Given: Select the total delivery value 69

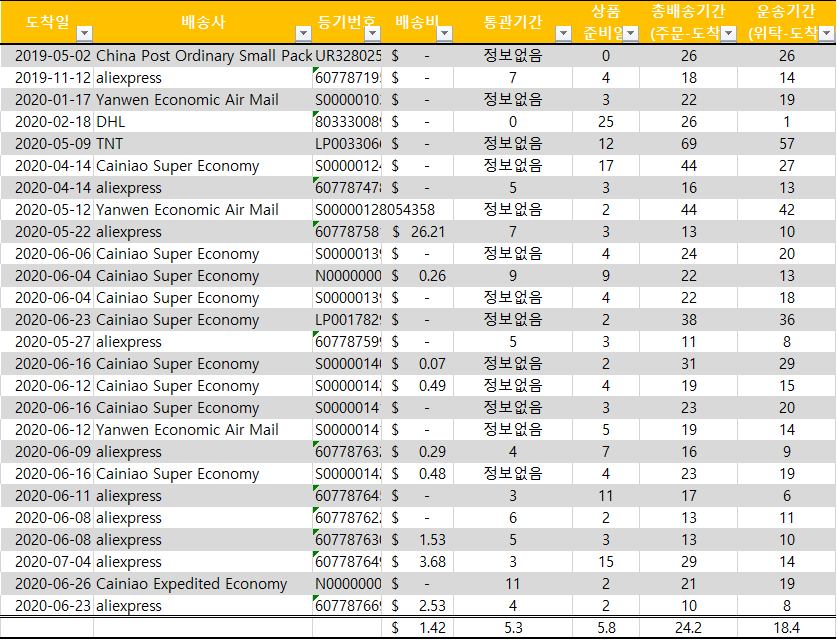Looking at the screenshot, I should (x=689, y=144).
